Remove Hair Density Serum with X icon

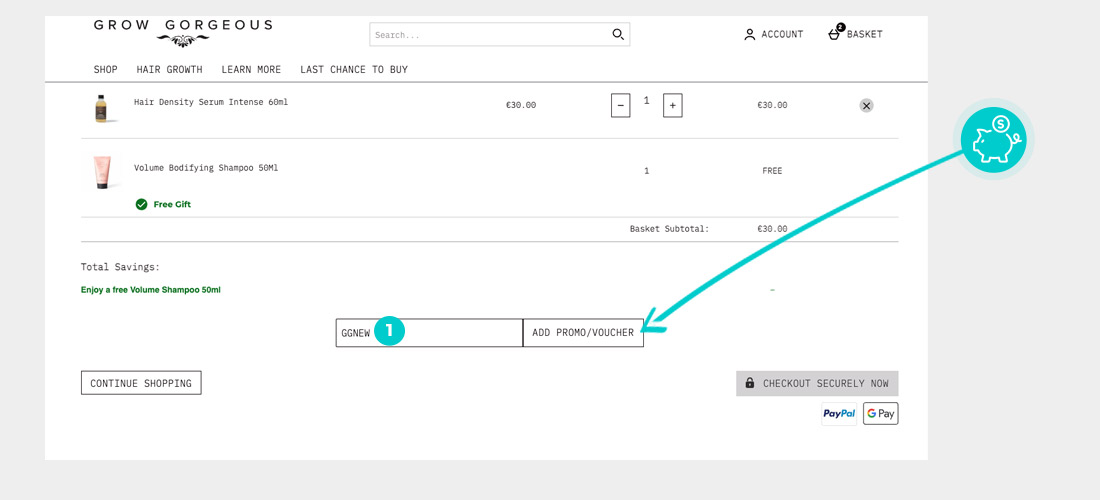tap(866, 105)
